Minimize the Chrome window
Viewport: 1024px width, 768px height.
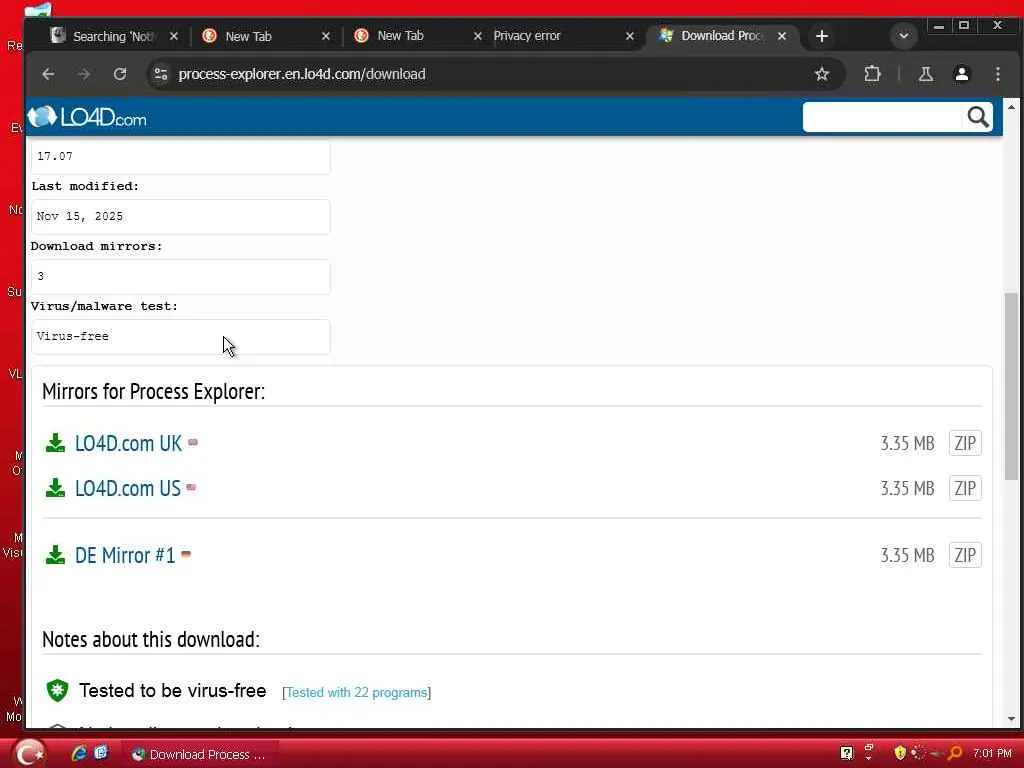tap(938, 25)
